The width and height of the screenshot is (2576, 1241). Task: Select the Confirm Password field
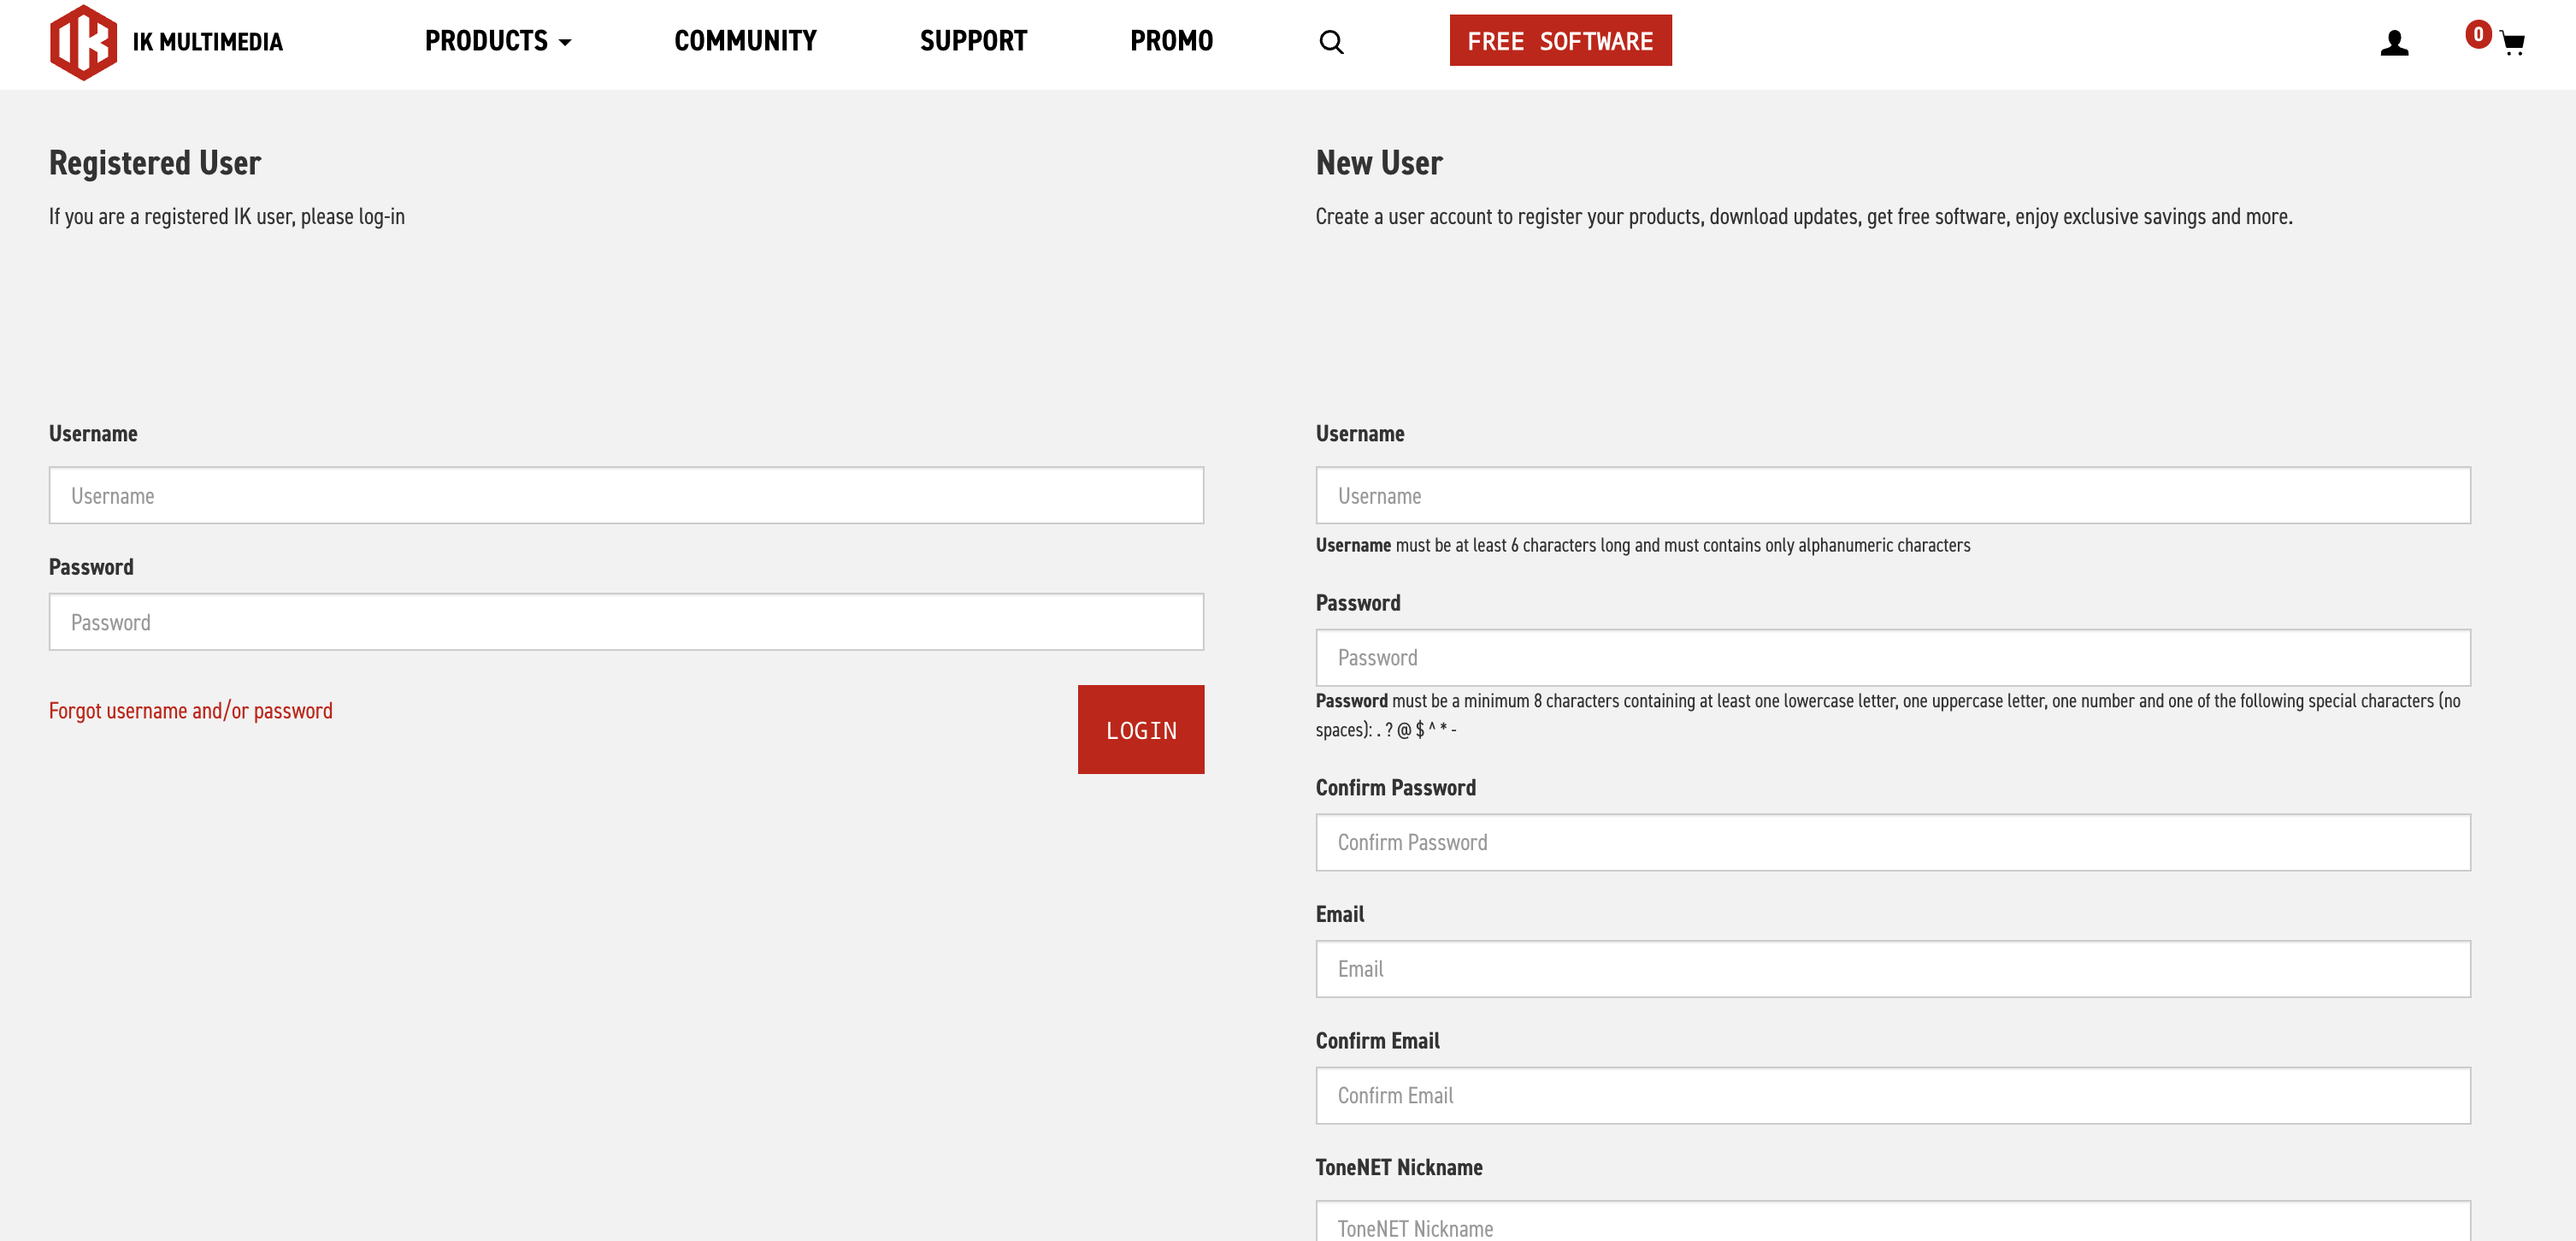[x=1892, y=842]
